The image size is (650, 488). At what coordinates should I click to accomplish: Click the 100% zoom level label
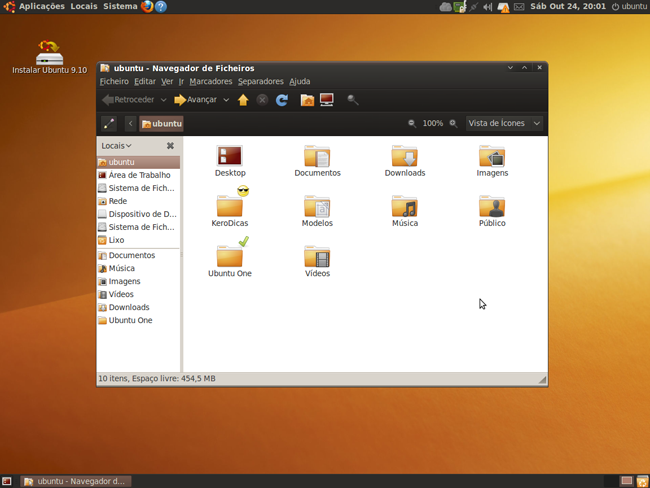tap(432, 124)
